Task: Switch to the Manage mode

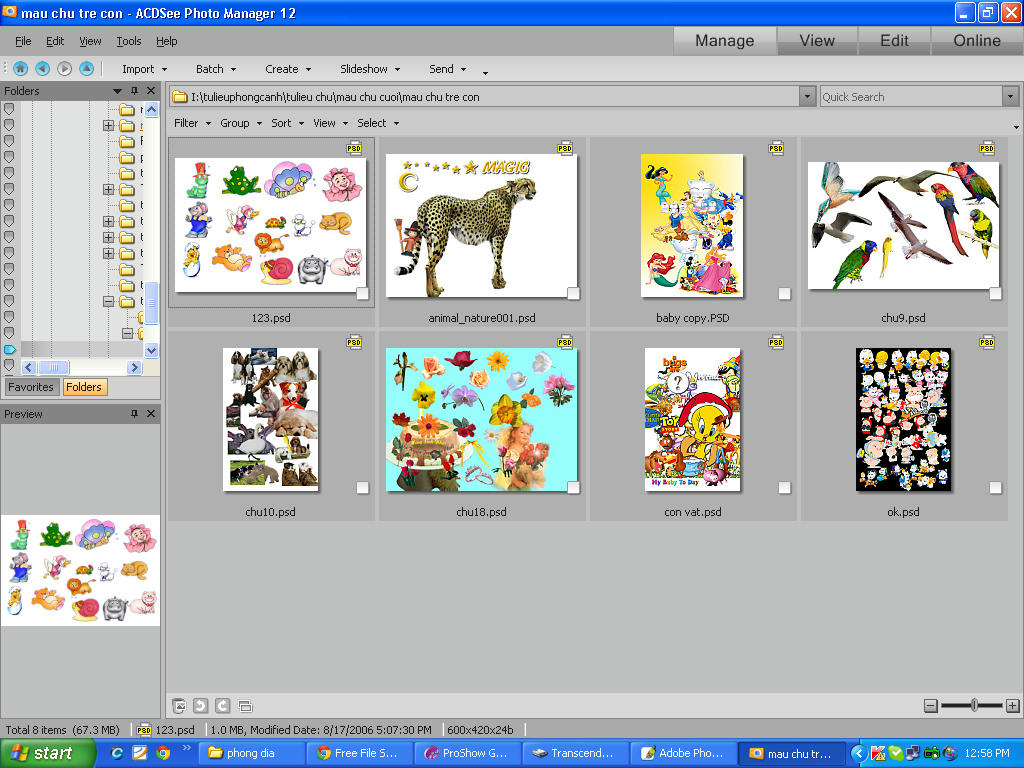Action: (x=724, y=40)
